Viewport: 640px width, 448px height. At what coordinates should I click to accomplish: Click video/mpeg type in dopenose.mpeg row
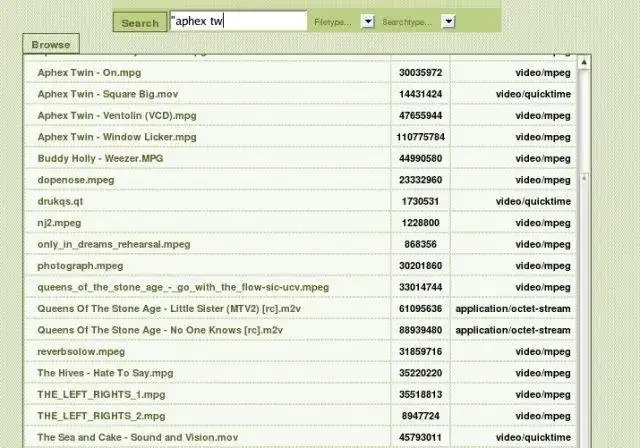tap(543, 180)
